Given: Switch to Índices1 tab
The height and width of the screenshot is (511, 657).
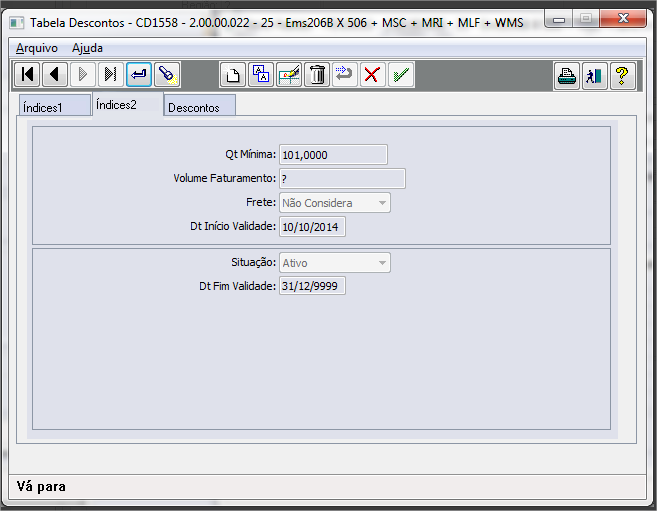Looking at the screenshot, I should coord(54,106).
